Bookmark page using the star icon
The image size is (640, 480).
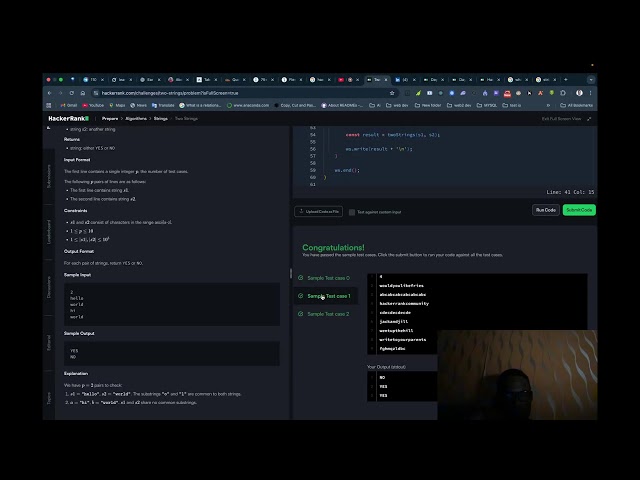(x=392, y=93)
